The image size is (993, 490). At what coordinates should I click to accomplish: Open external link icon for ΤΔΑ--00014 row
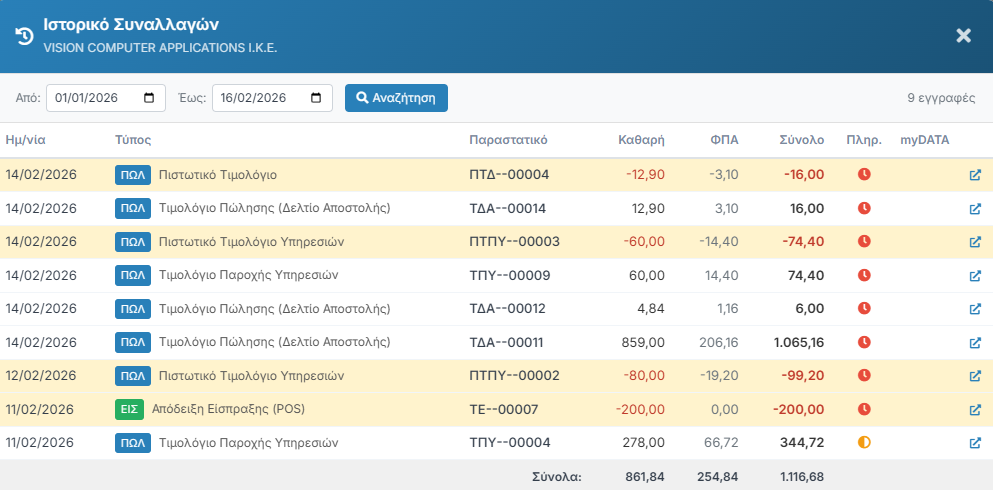click(975, 209)
